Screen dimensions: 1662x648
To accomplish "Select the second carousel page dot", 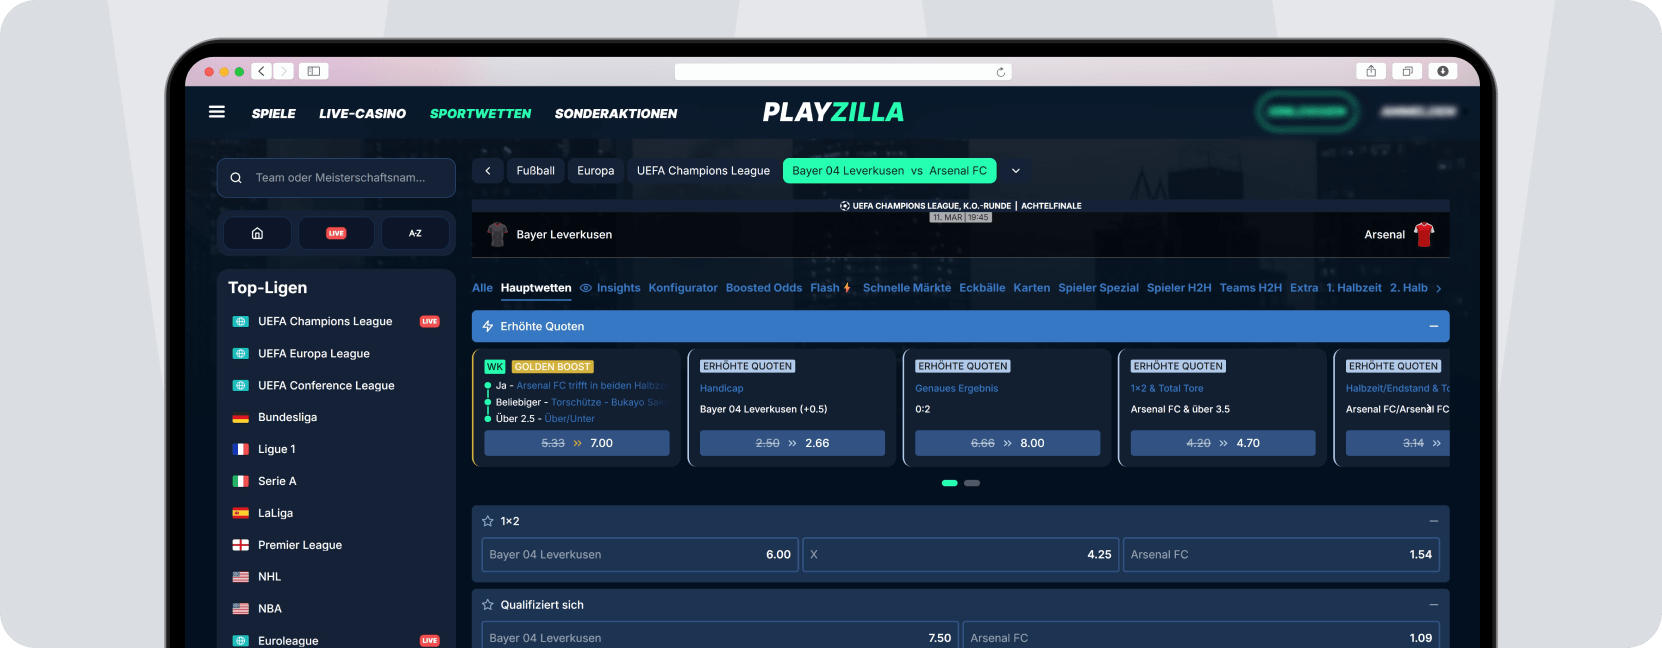I will coord(972,483).
